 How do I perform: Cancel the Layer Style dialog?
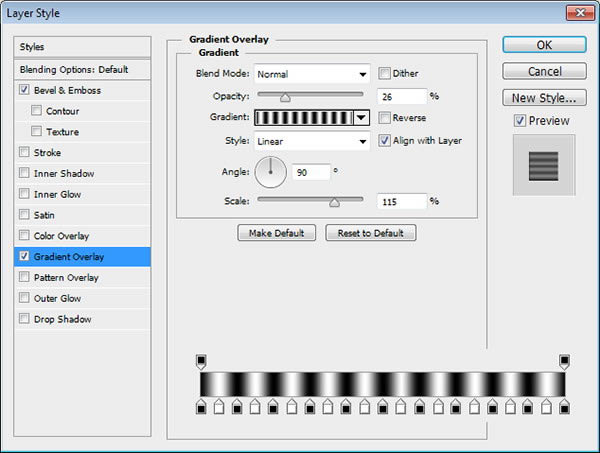544,71
